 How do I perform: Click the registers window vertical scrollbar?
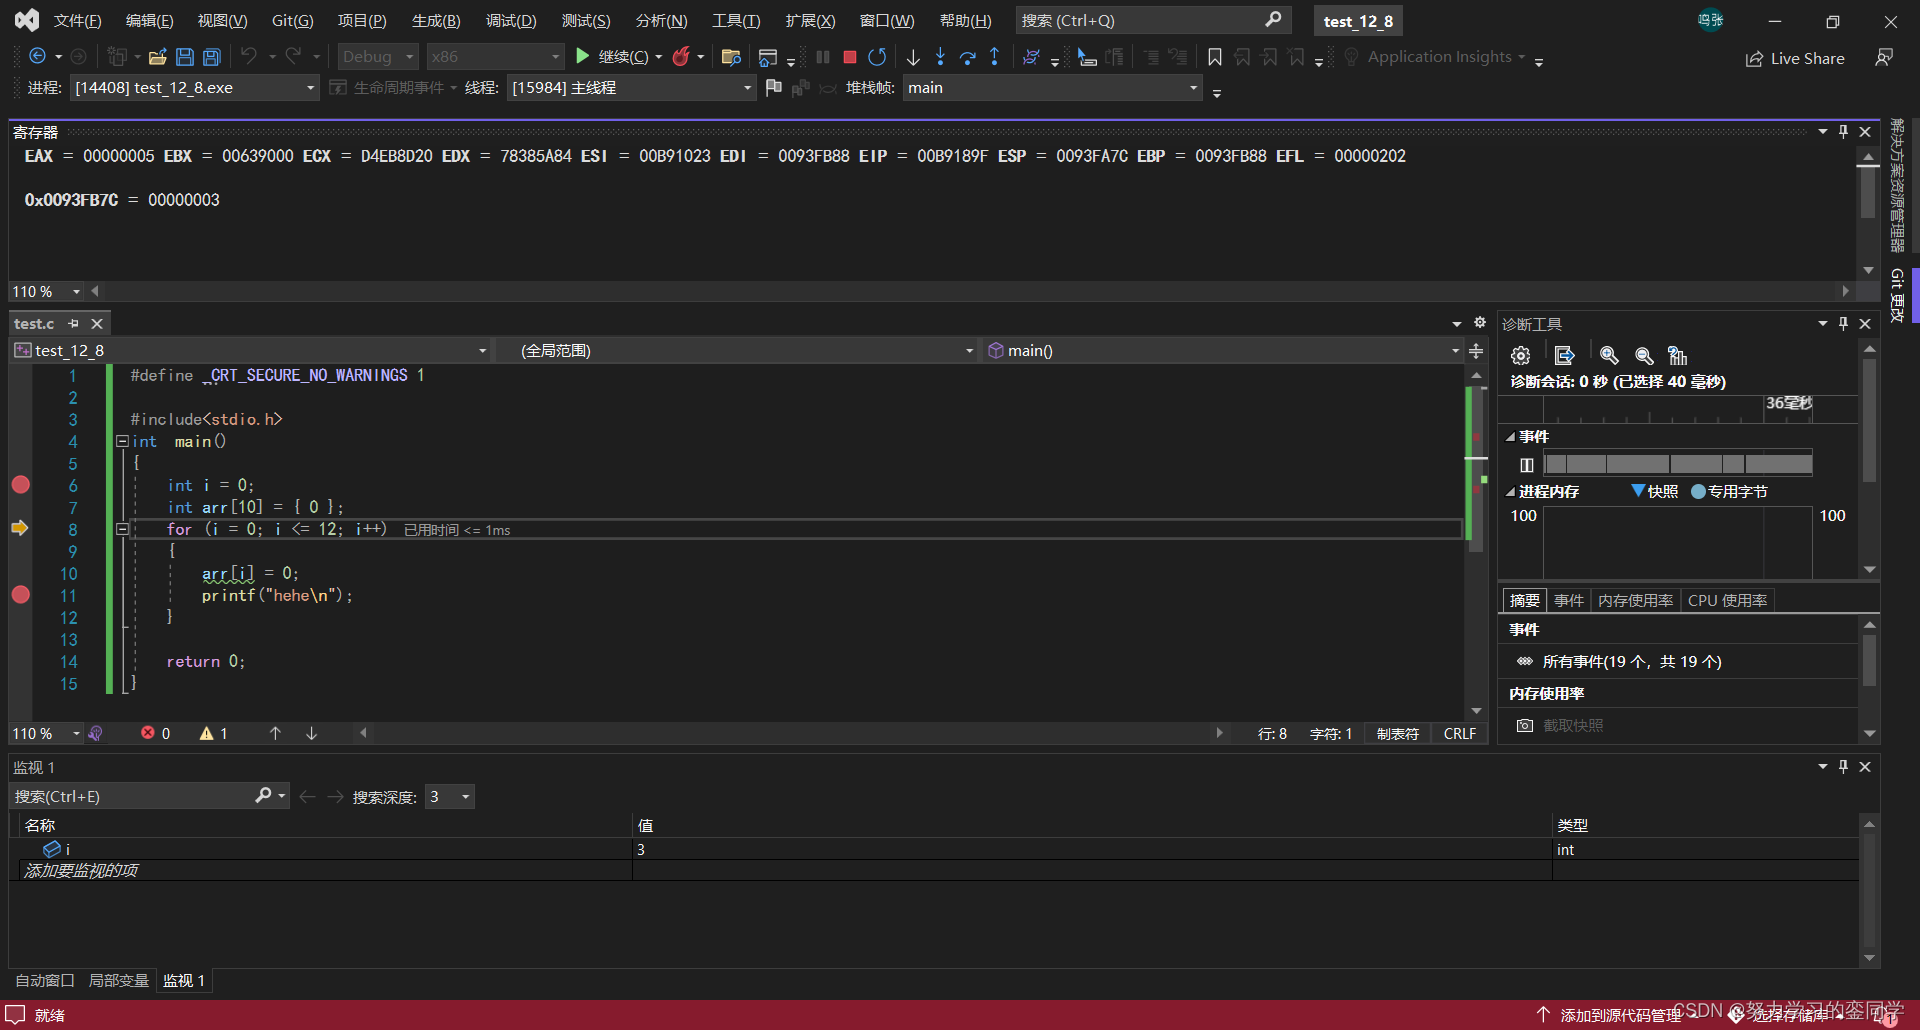pos(1868,211)
